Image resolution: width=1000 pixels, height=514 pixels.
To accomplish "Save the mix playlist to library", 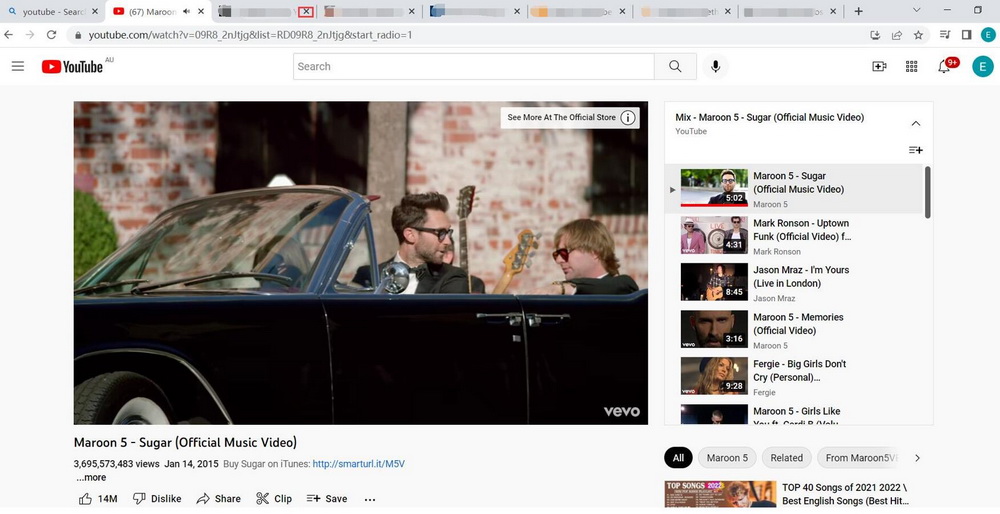I will [915, 150].
